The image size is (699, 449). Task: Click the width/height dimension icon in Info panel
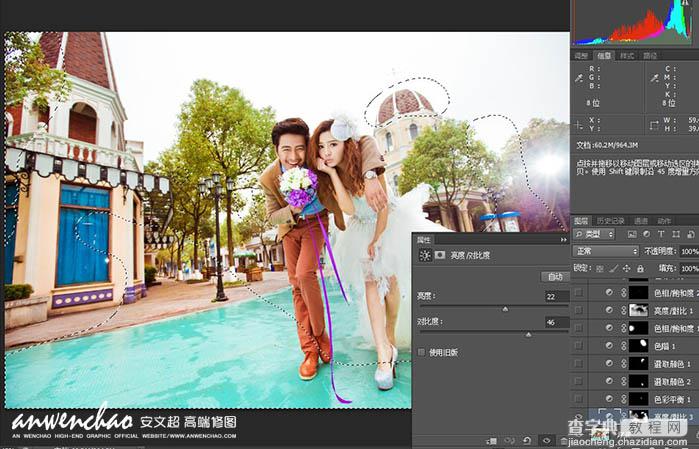click(655, 125)
